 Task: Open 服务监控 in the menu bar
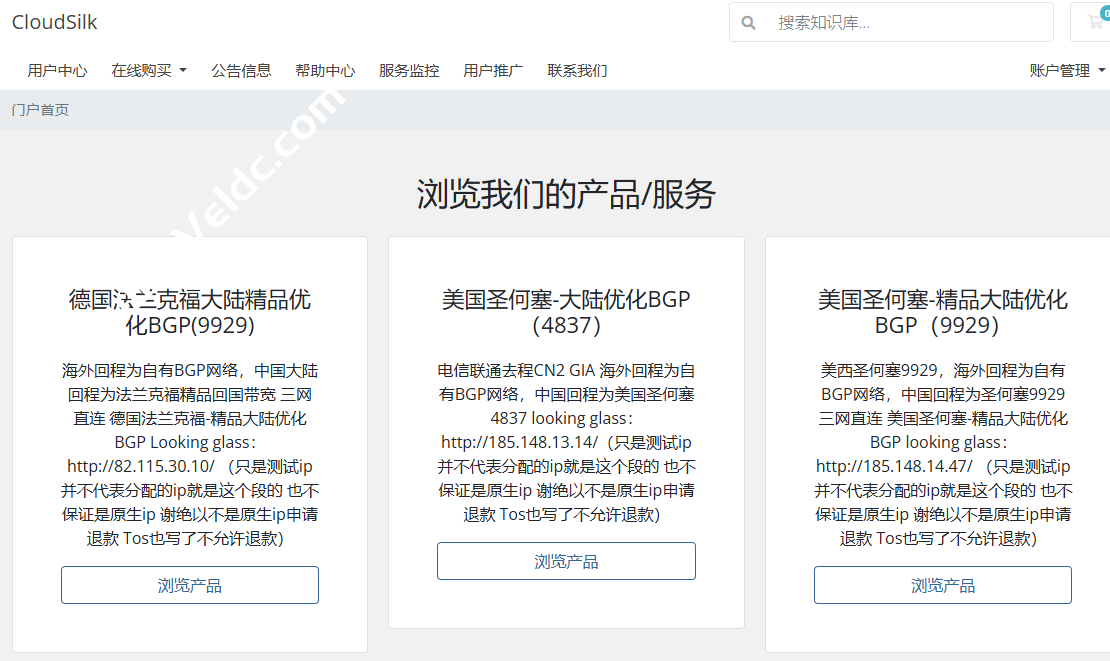pyautogui.click(x=409, y=70)
